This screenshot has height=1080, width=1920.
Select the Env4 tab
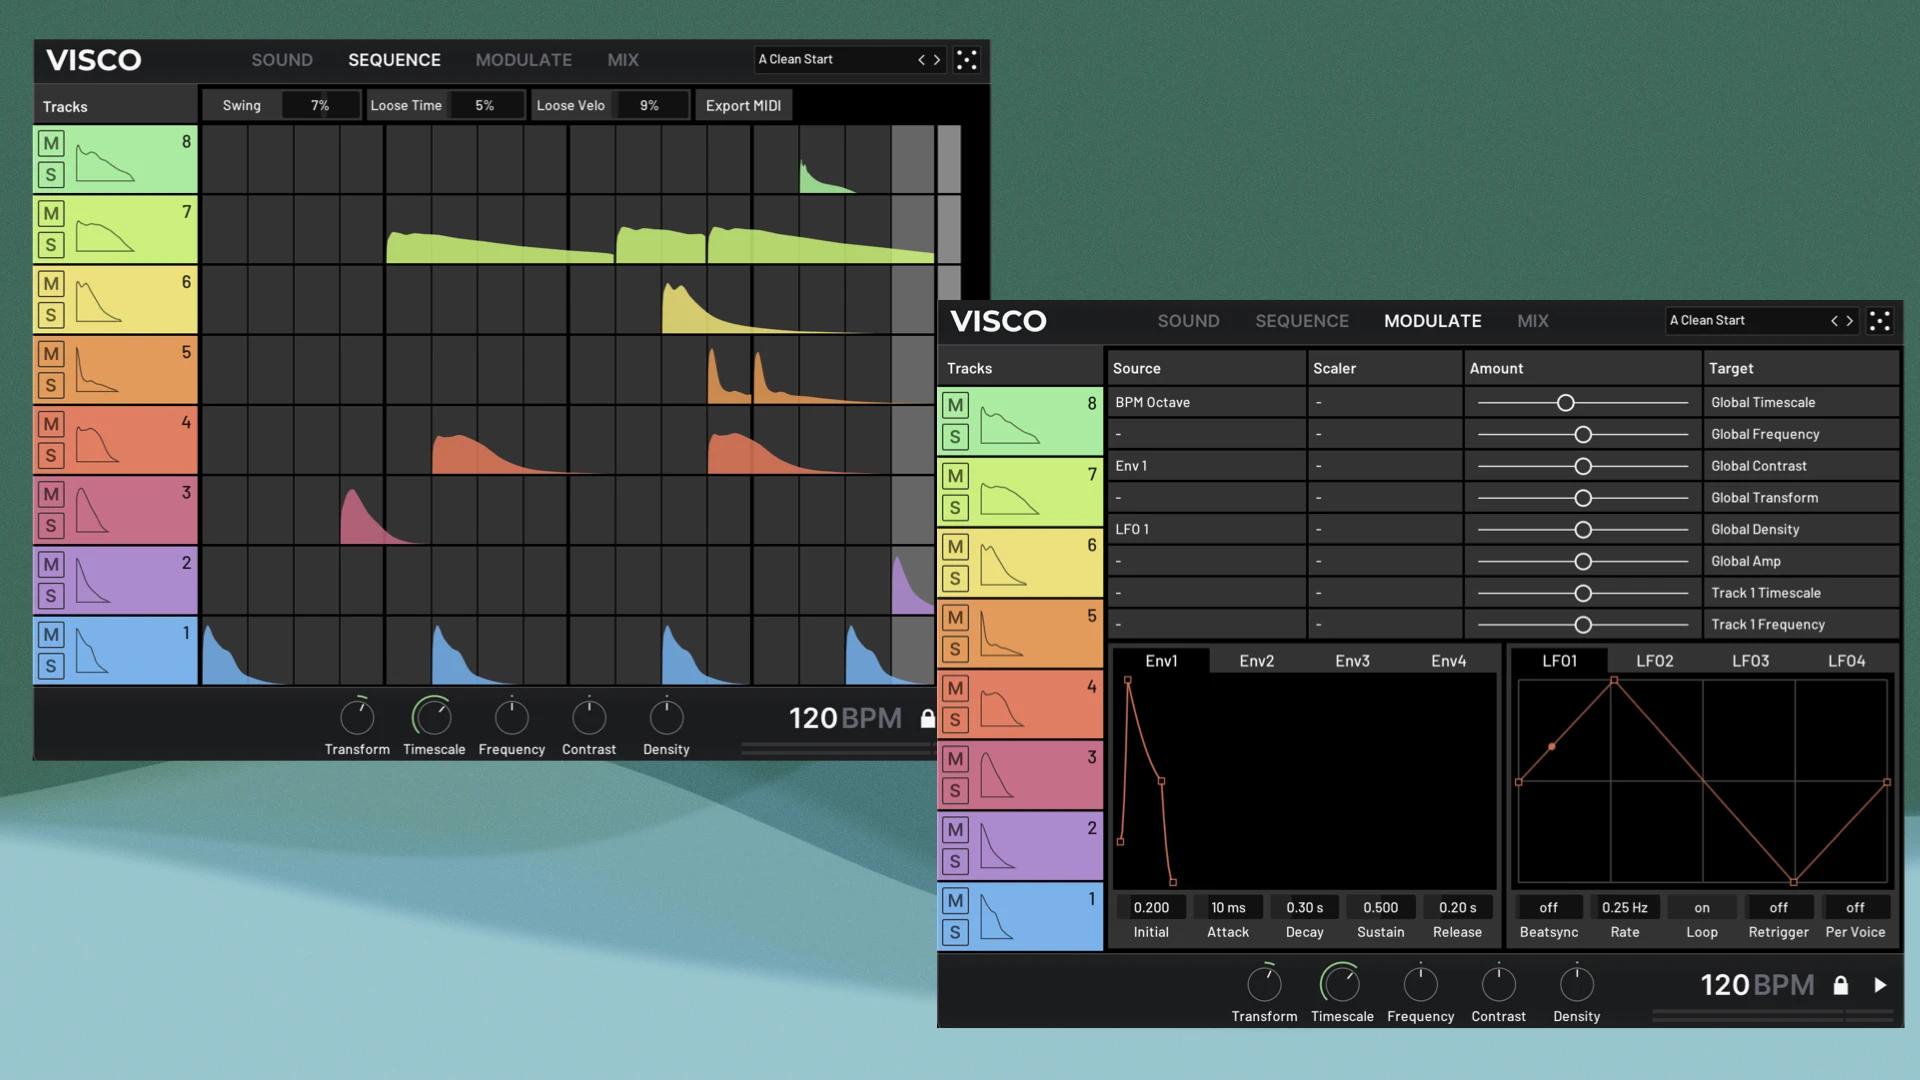click(1448, 661)
